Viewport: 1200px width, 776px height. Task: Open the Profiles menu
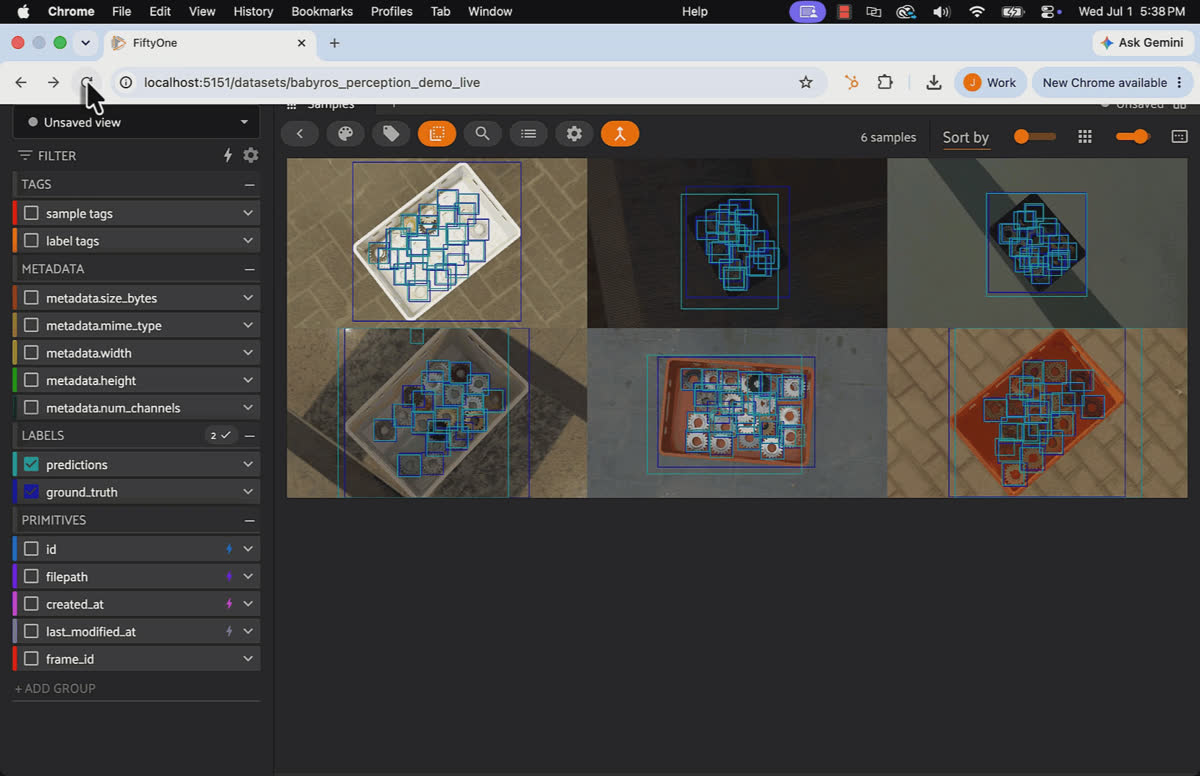click(x=392, y=12)
